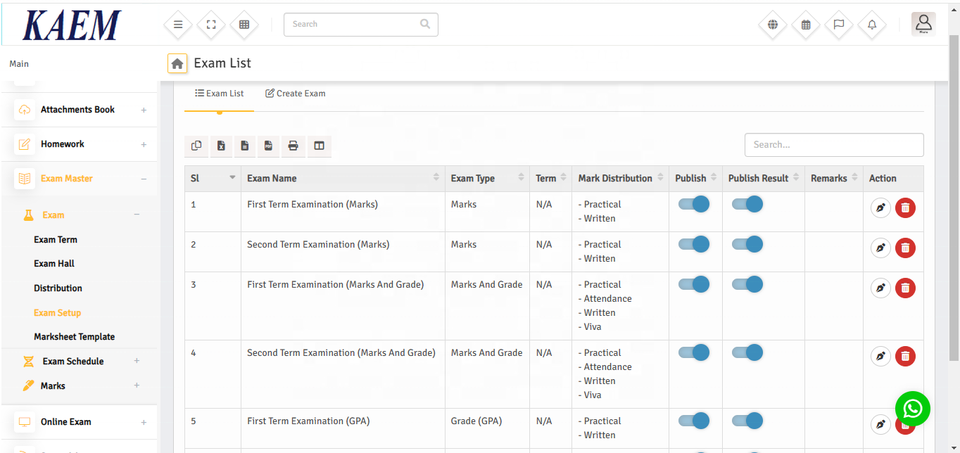Toggle Publish Result for Second Term Examination (Marks)
Image resolution: width=960 pixels, height=453 pixels.
[x=747, y=244]
